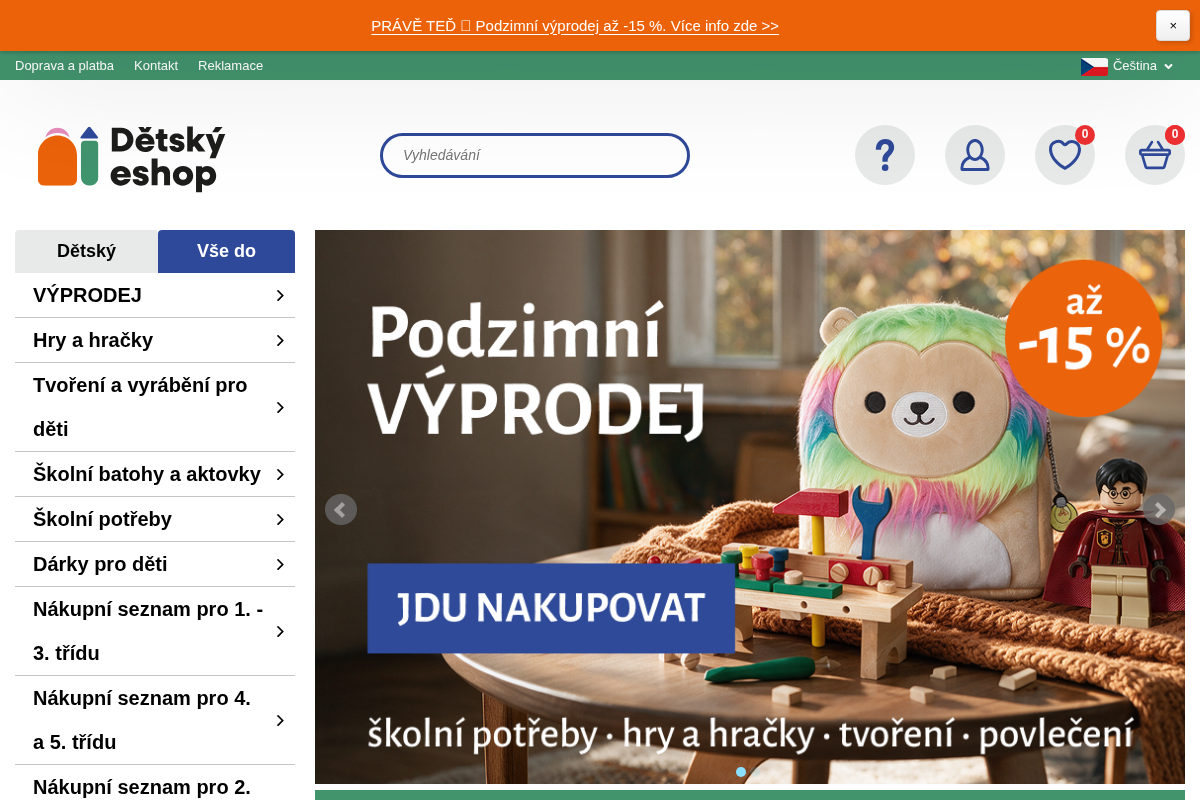1200x800 pixels.
Task: Open the wishlist heart icon
Action: click(1065, 155)
